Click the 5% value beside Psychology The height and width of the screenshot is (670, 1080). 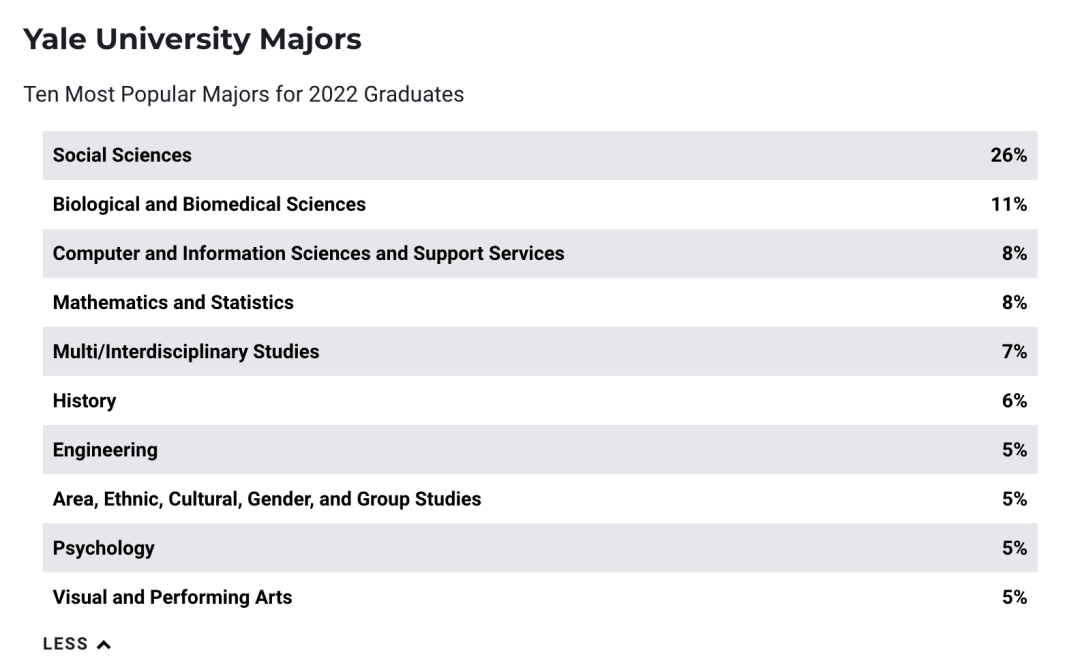click(x=1014, y=548)
